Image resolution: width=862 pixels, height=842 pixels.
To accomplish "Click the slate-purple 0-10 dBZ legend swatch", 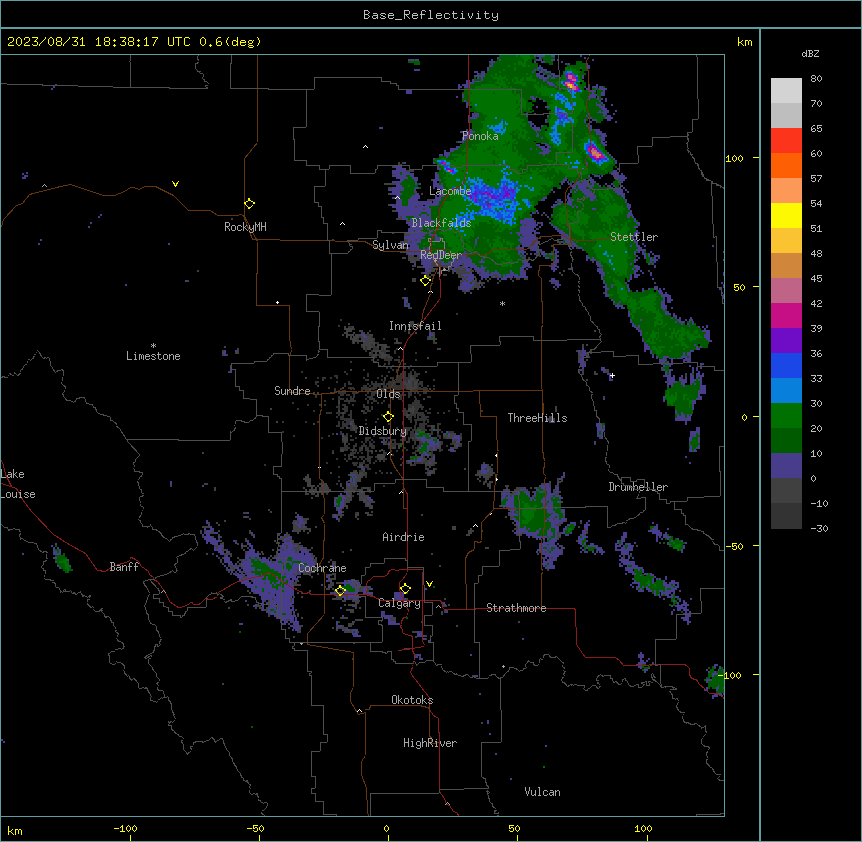I will (x=786, y=466).
